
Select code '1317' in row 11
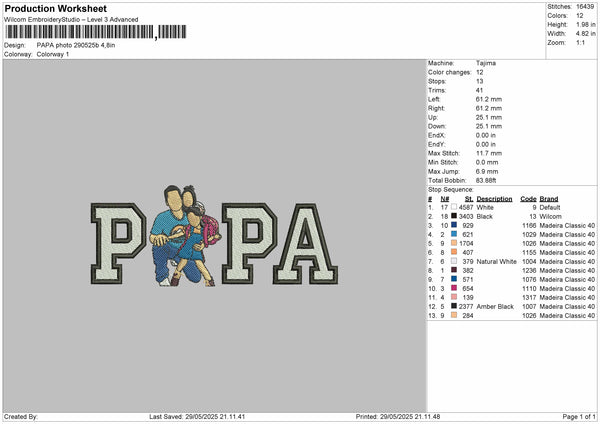tap(529, 298)
